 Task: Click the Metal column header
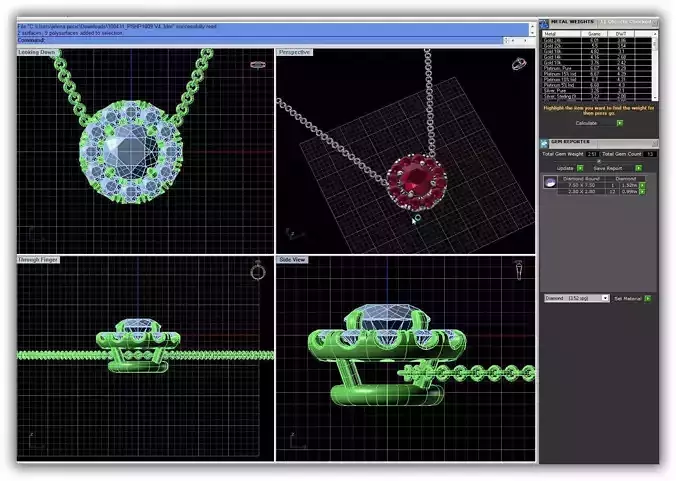click(x=561, y=34)
